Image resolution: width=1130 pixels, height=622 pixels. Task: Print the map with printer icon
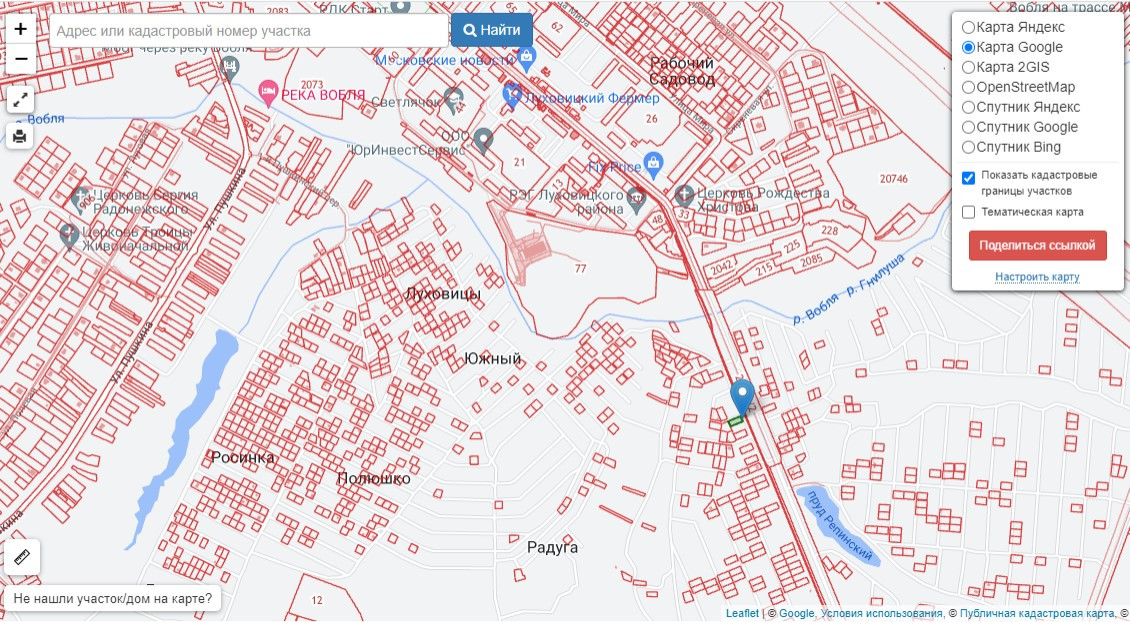pos(20,135)
